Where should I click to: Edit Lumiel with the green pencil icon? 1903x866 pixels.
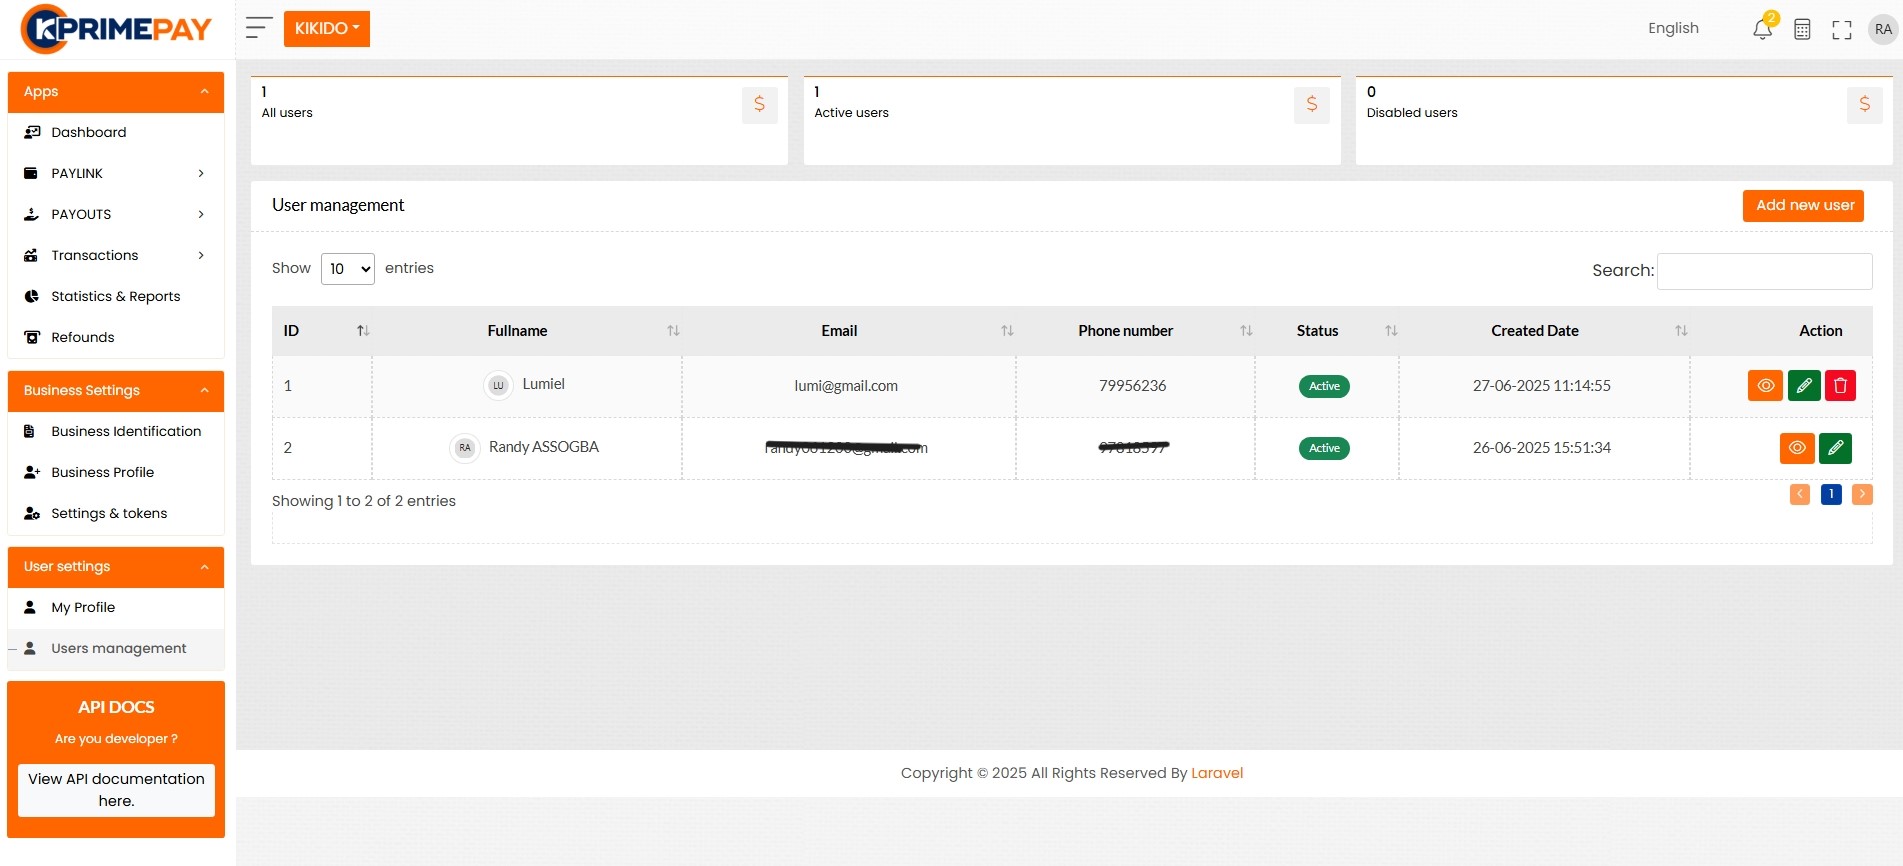coord(1803,385)
